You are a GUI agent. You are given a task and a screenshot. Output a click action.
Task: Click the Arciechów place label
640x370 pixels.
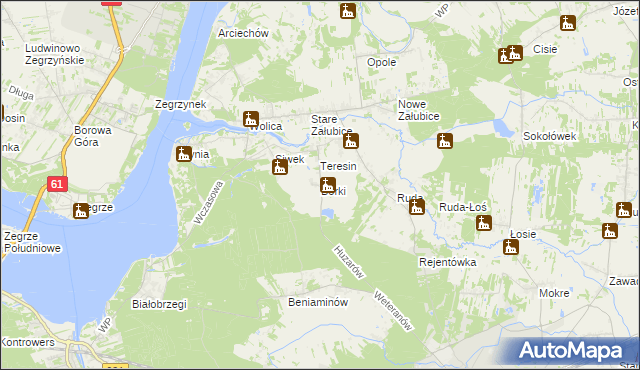click(x=243, y=33)
